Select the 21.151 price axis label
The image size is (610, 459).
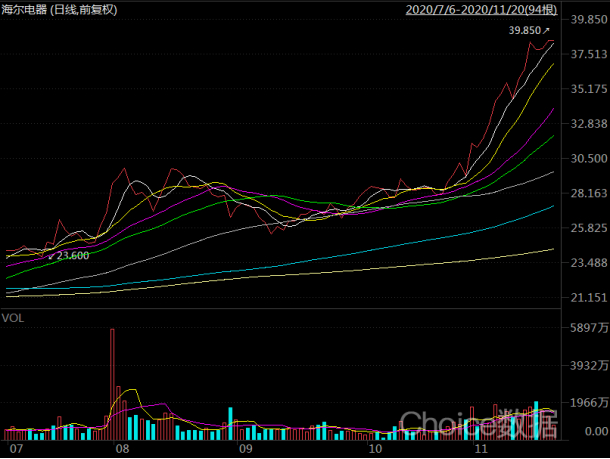click(589, 298)
